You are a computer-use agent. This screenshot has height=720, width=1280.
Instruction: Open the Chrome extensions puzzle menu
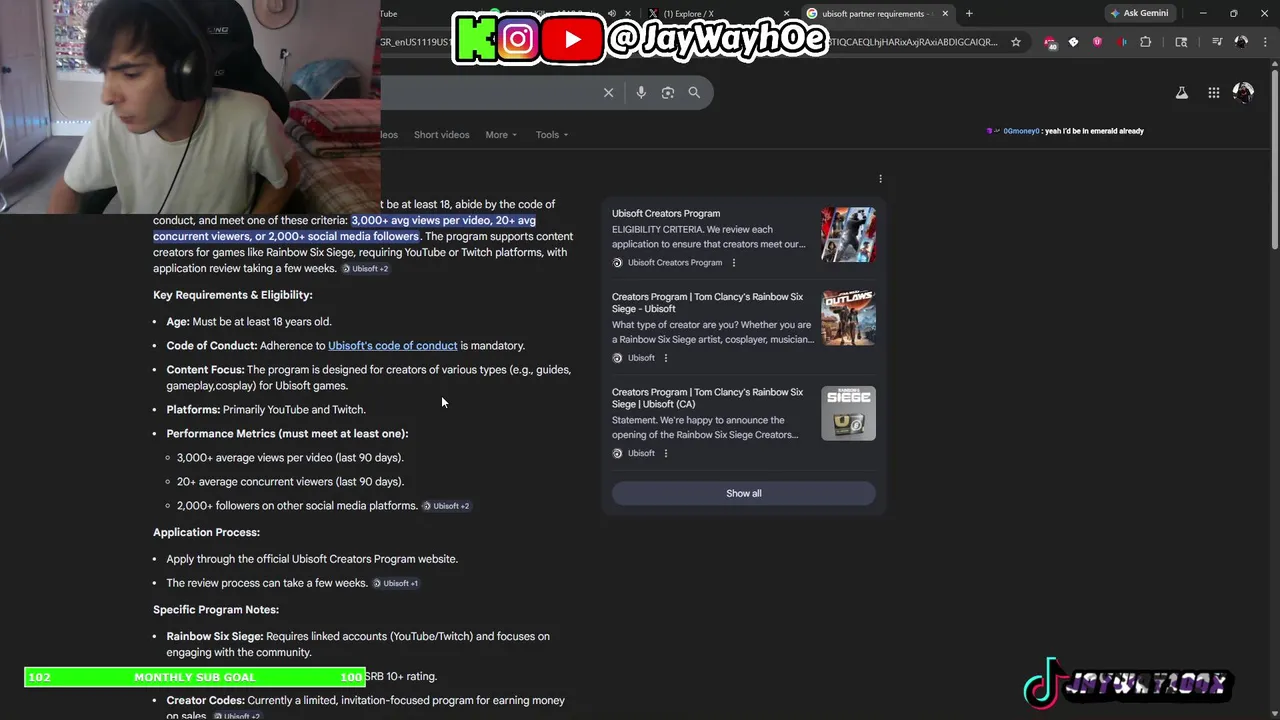(x=1145, y=42)
